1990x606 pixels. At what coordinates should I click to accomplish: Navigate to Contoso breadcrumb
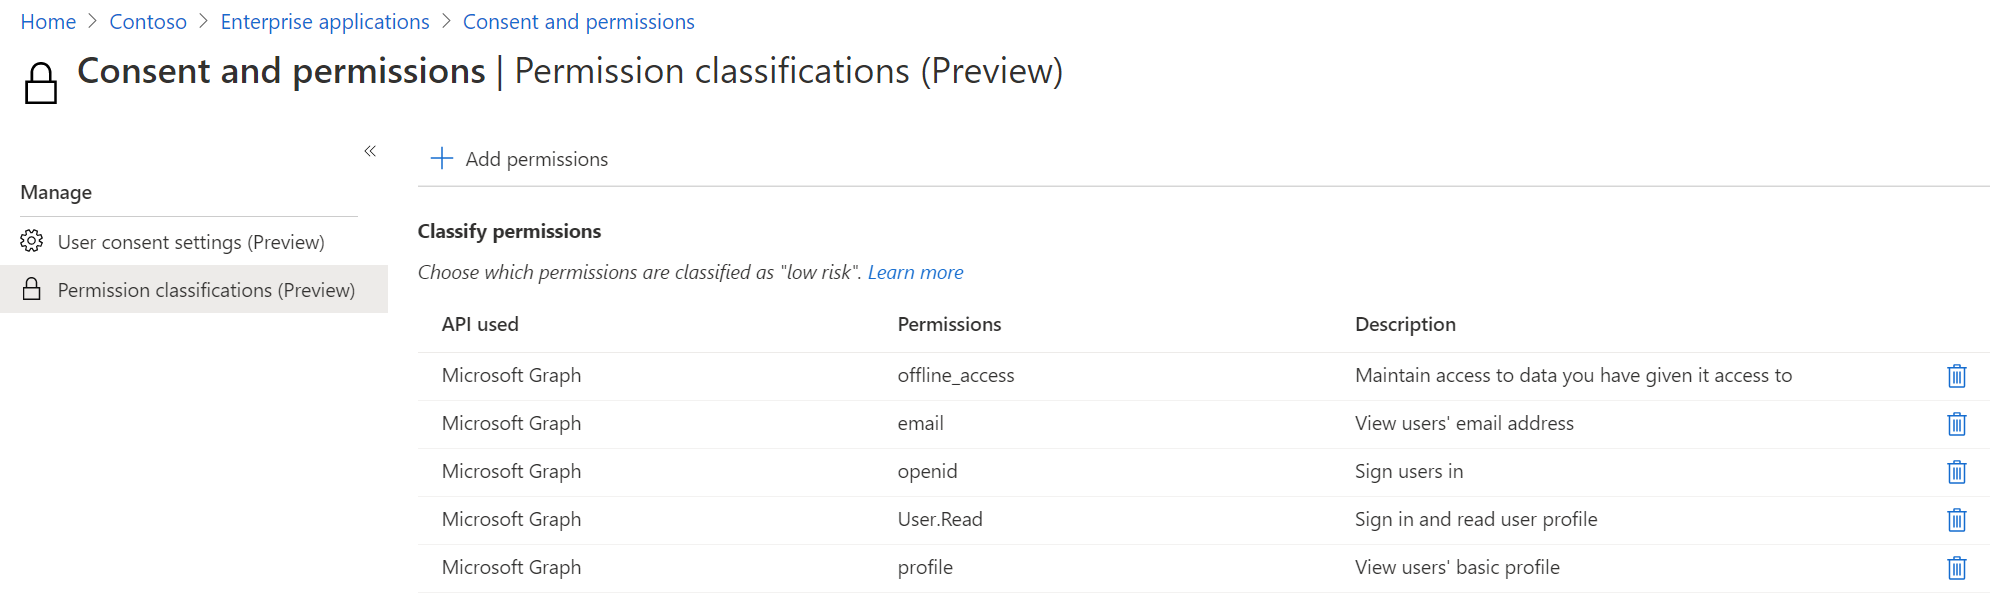[148, 22]
